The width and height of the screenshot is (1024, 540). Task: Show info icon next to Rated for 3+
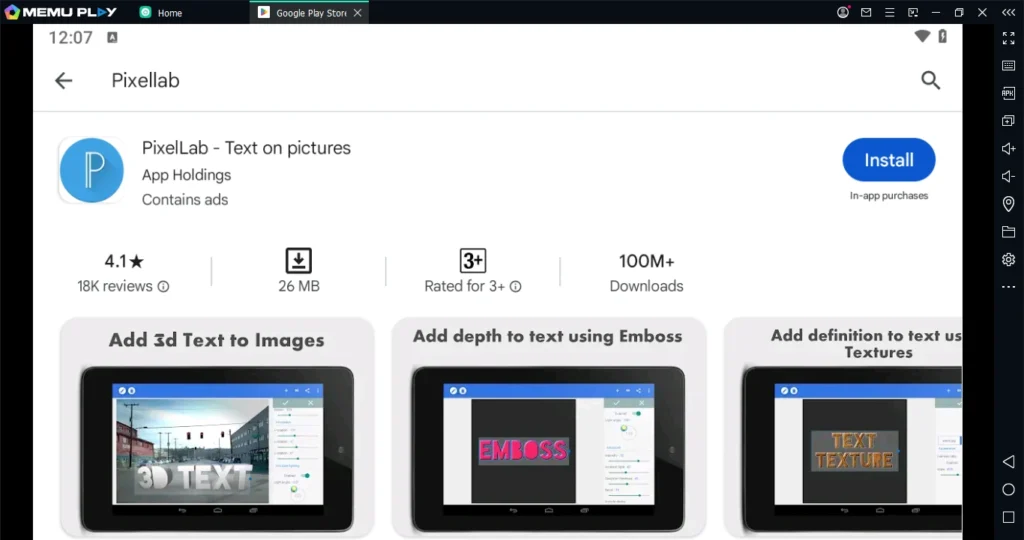click(x=515, y=287)
